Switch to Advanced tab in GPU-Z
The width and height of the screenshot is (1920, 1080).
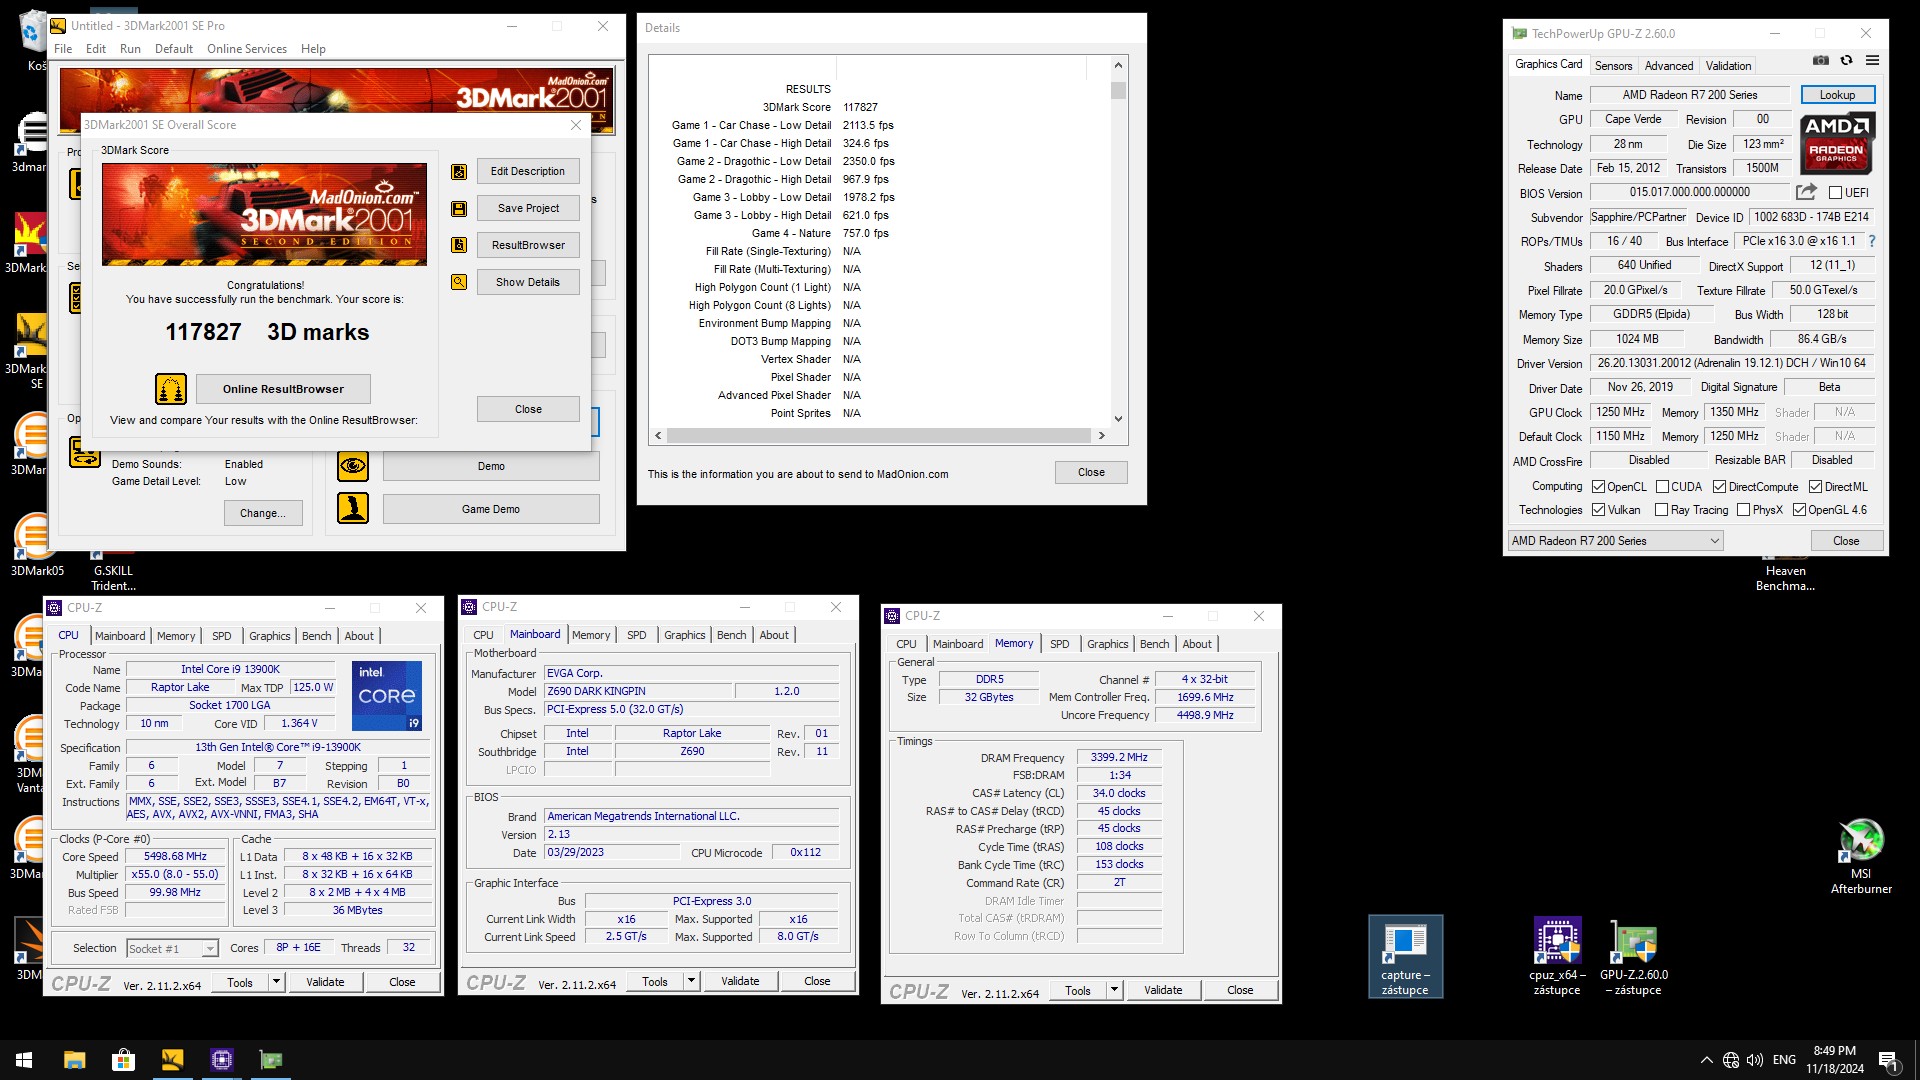[1669, 66]
